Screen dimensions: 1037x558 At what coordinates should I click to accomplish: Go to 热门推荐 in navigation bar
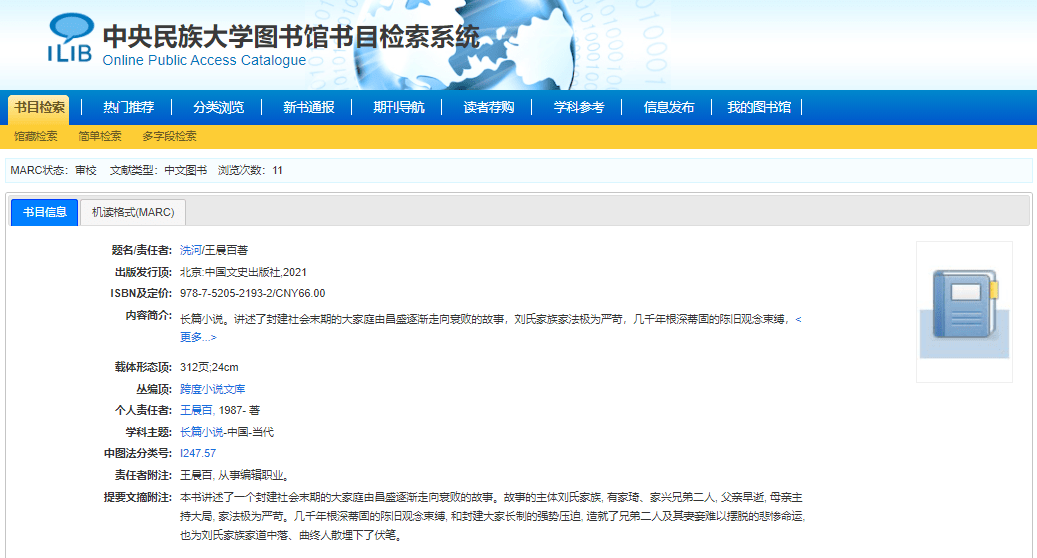[128, 107]
